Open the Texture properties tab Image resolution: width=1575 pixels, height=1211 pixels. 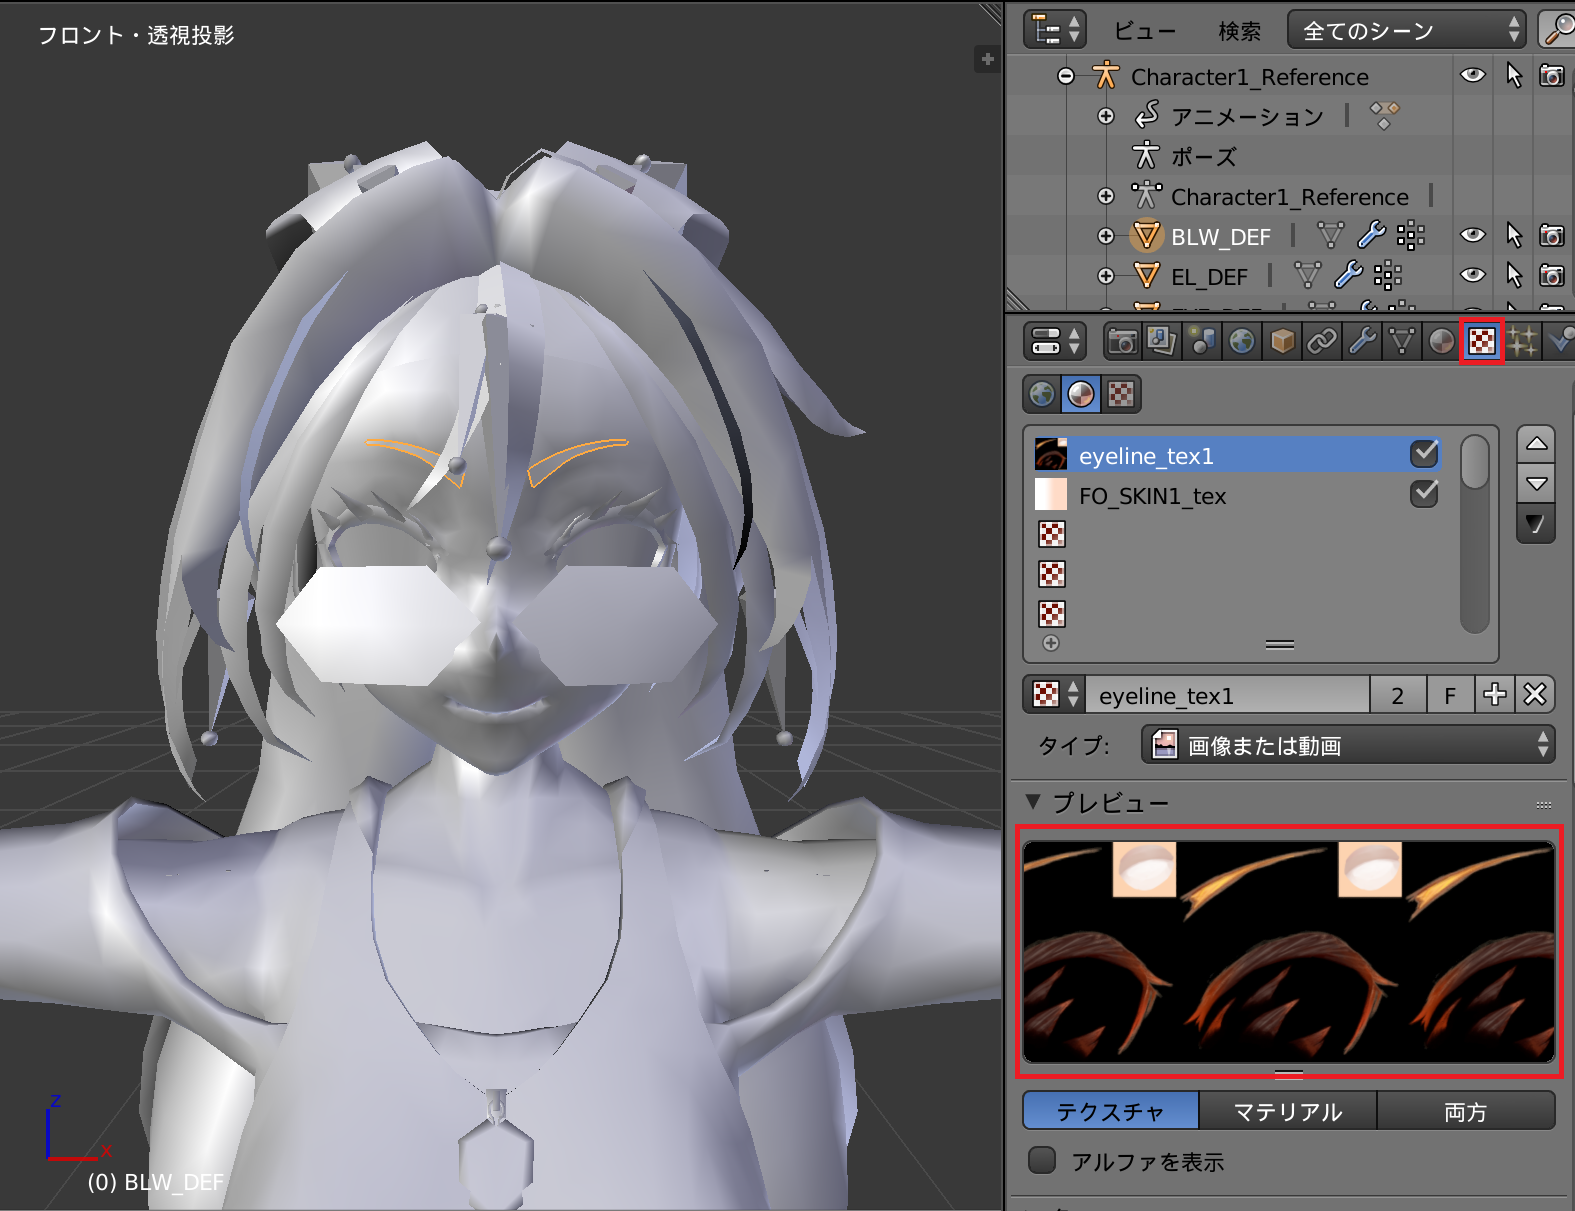coord(1482,342)
